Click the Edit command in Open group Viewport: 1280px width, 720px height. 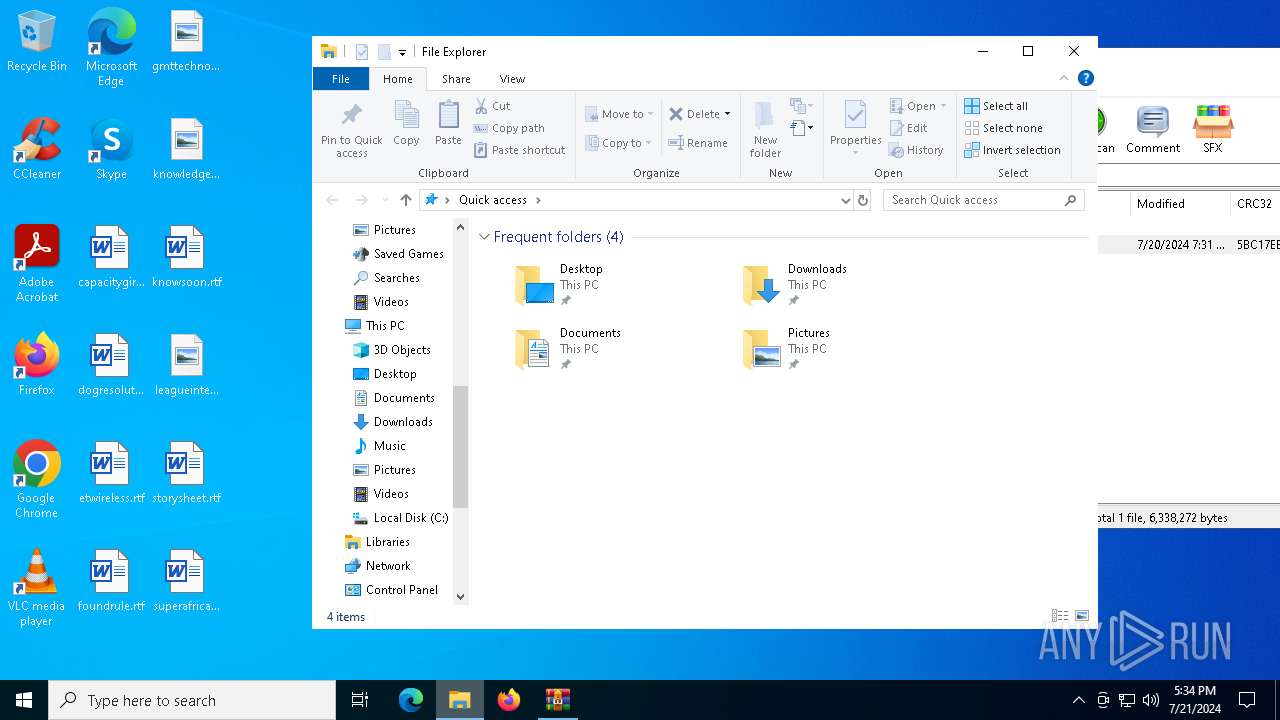[908, 128]
